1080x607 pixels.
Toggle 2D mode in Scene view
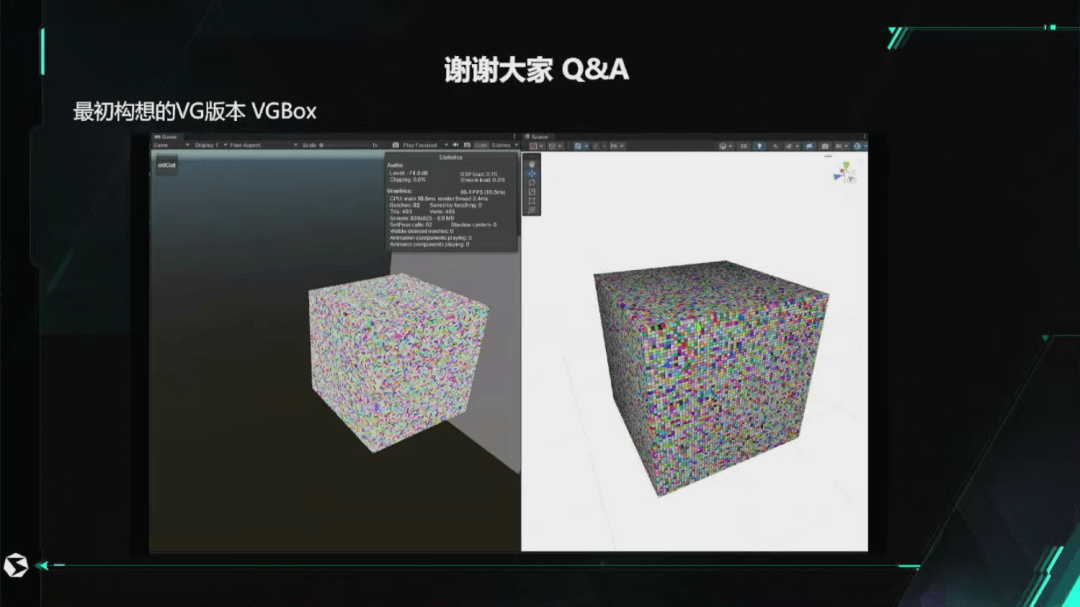744,146
